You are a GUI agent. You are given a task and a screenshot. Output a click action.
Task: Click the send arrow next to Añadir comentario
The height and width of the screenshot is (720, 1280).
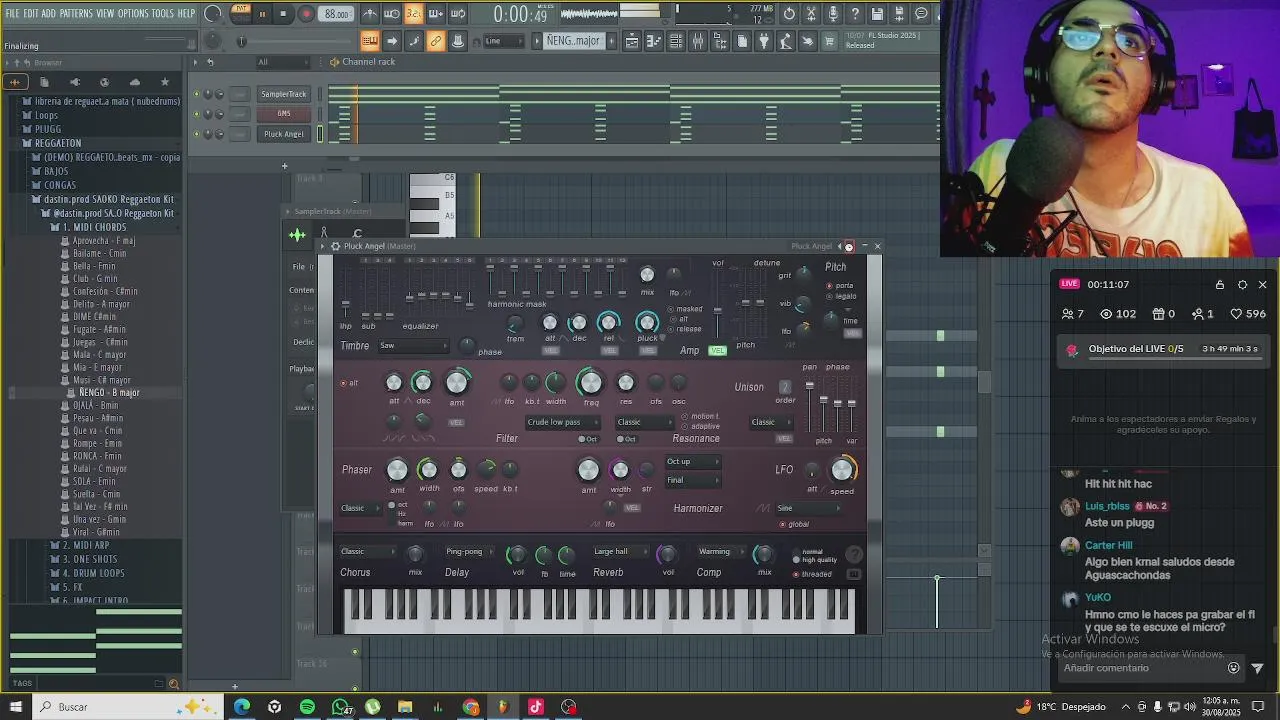click(x=1257, y=668)
